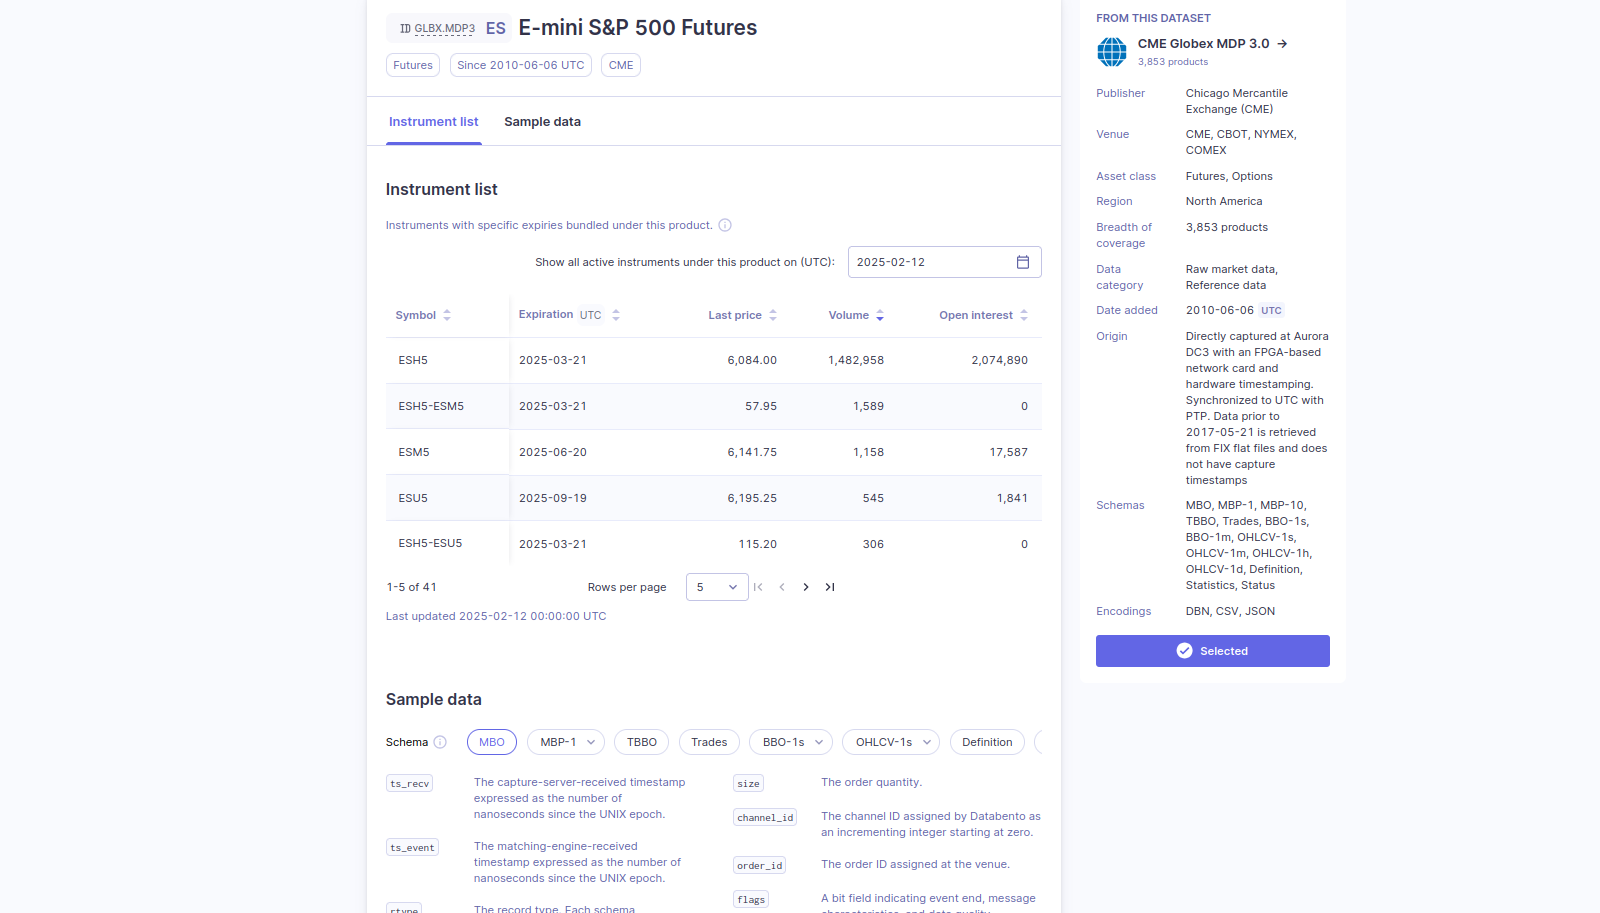Open the Rows per page dropdown
The image size is (1600, 913).
717,587
